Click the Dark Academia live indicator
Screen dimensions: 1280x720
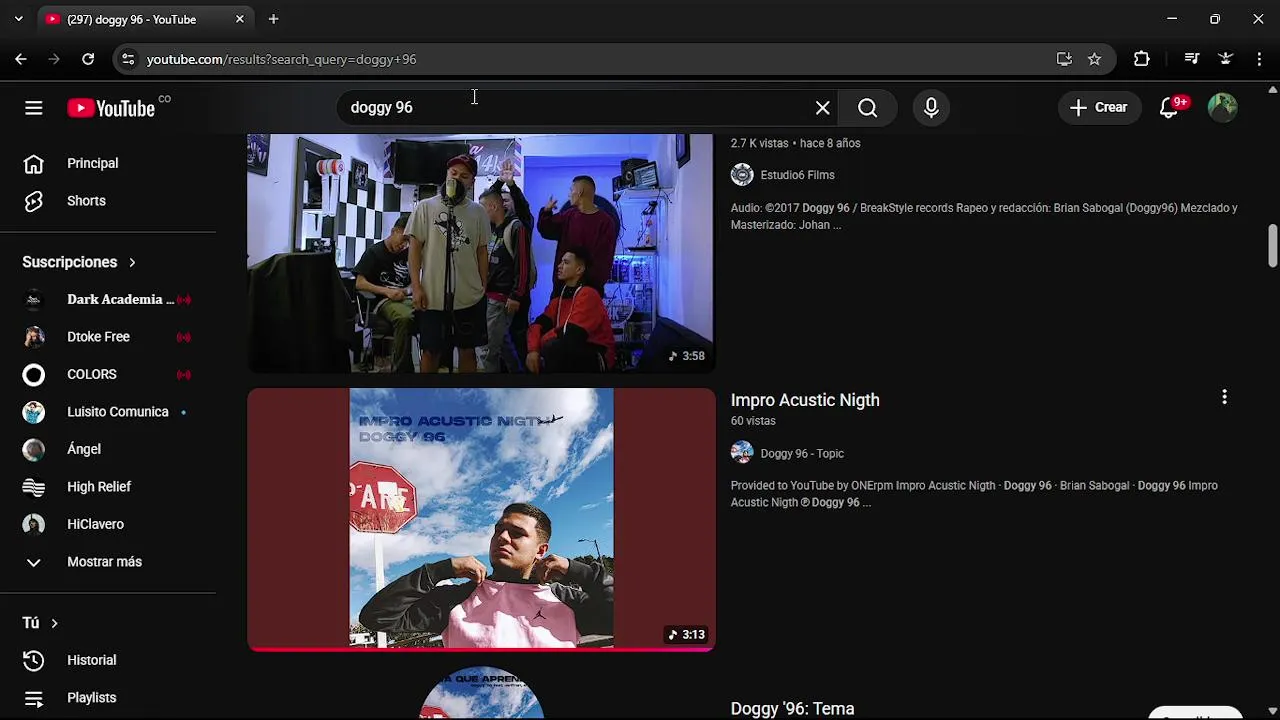[x=183, y=299]
